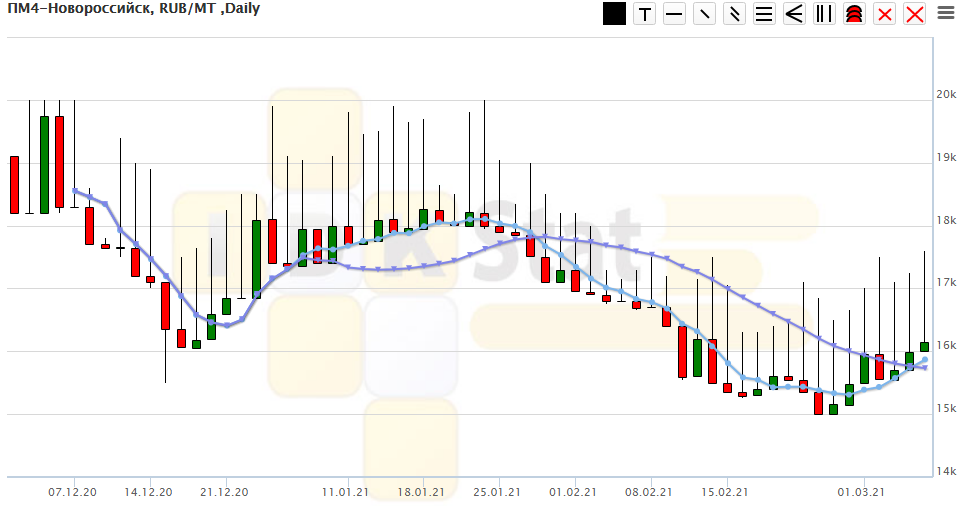
Task: Select the 07.12.20 date axis label
Action: pos(72,492)
